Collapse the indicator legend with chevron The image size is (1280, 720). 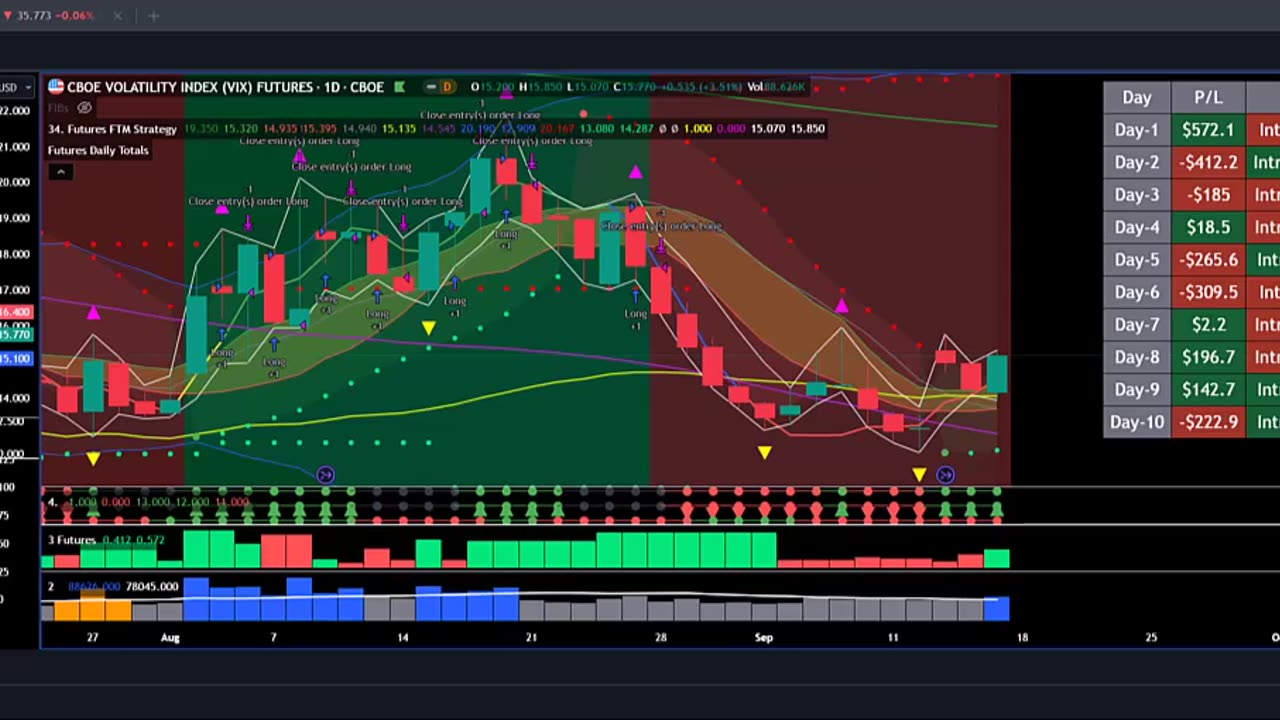pyautogui.click(x=60, y=172)
